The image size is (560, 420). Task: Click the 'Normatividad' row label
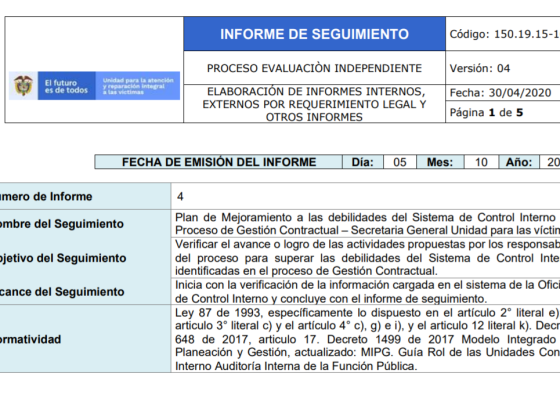point(30,339)
